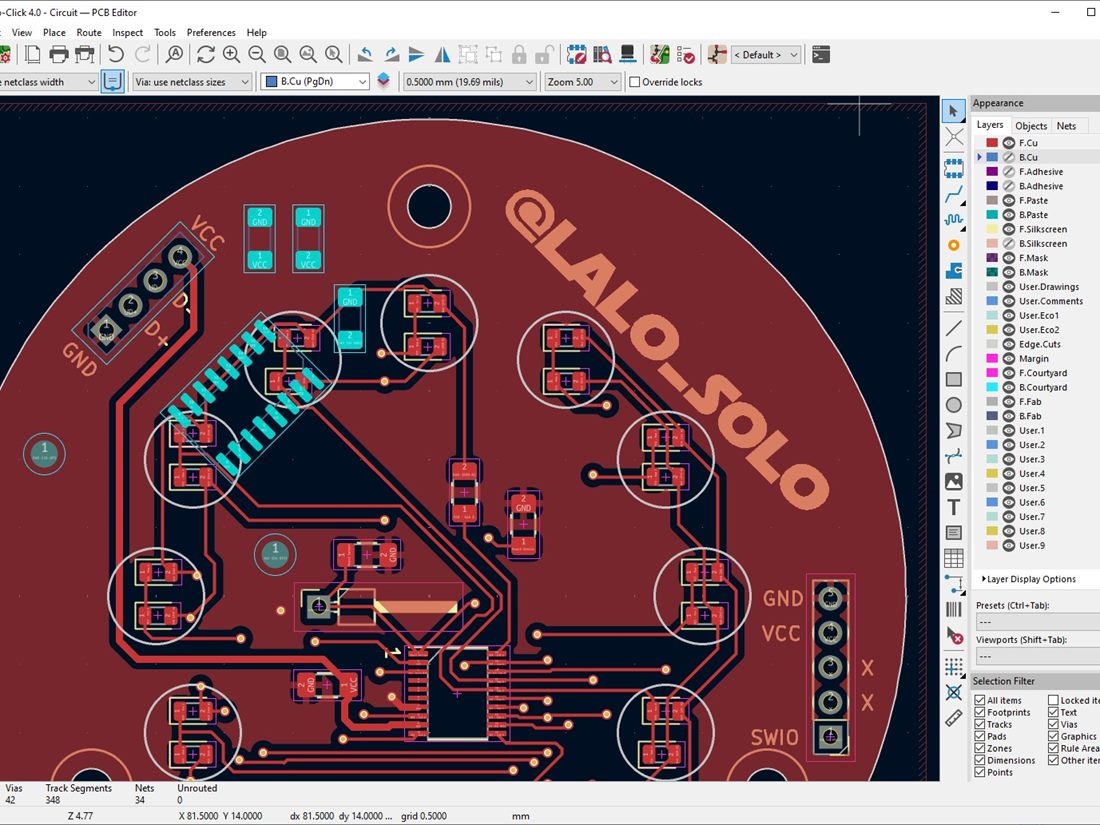Select the Tune length tool
Image resolution: width=1100 pixels, height=825 pixels.
[953, 220]
